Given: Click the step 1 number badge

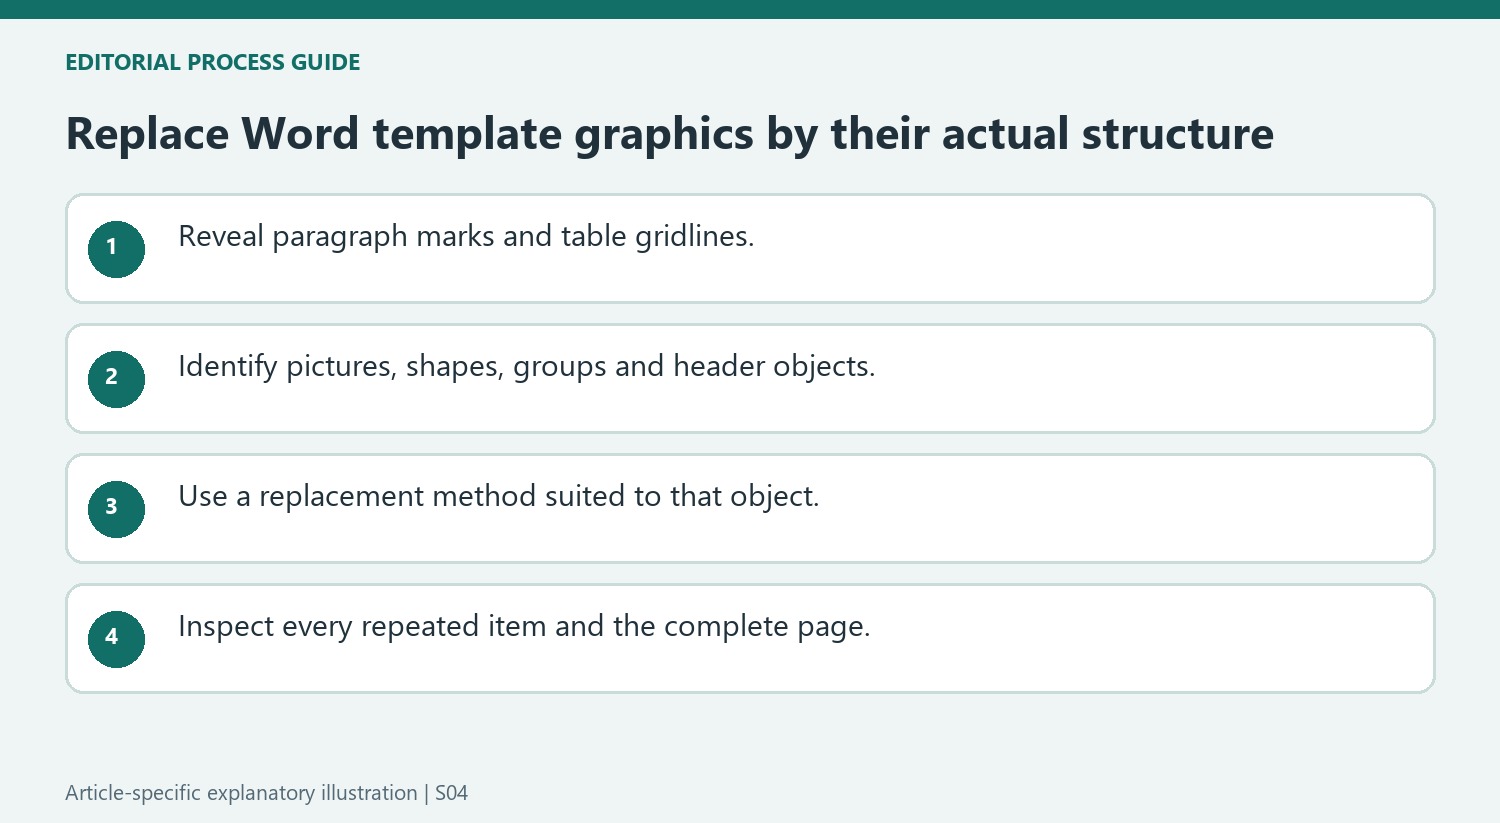Looking at the screenshot, I should [116, 249].
